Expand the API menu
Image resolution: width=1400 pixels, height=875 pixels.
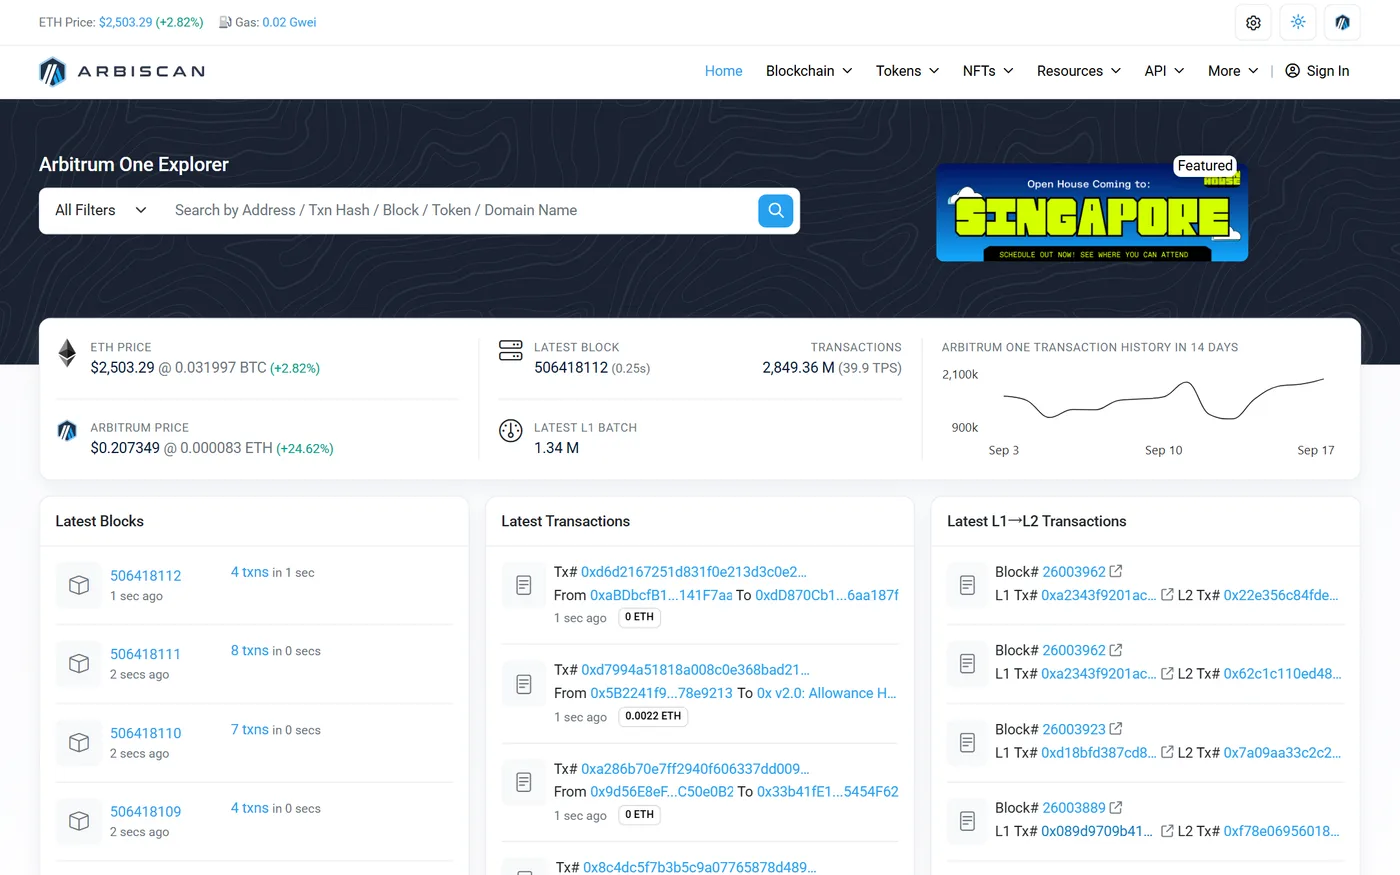click(1164, 71)
